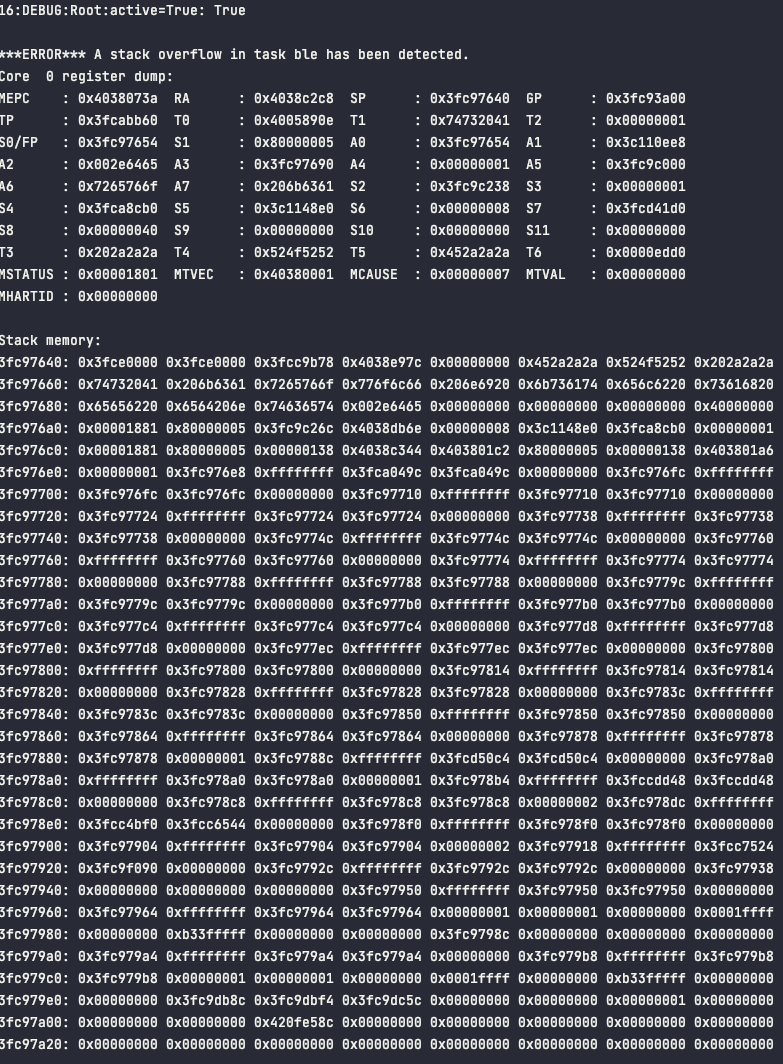Select the stack overflow ERROR message line

click(x=234, y=54)
